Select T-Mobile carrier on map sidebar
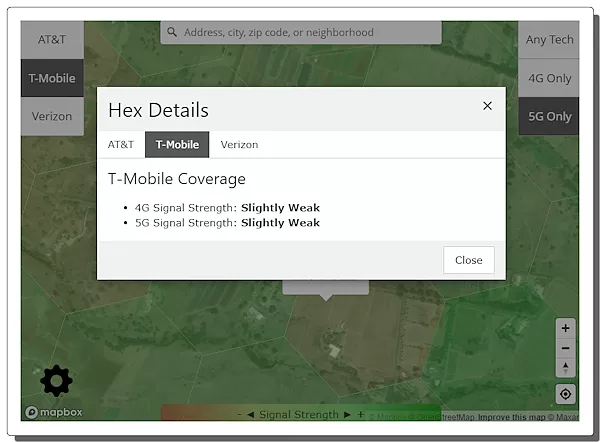 click(52, 78)
